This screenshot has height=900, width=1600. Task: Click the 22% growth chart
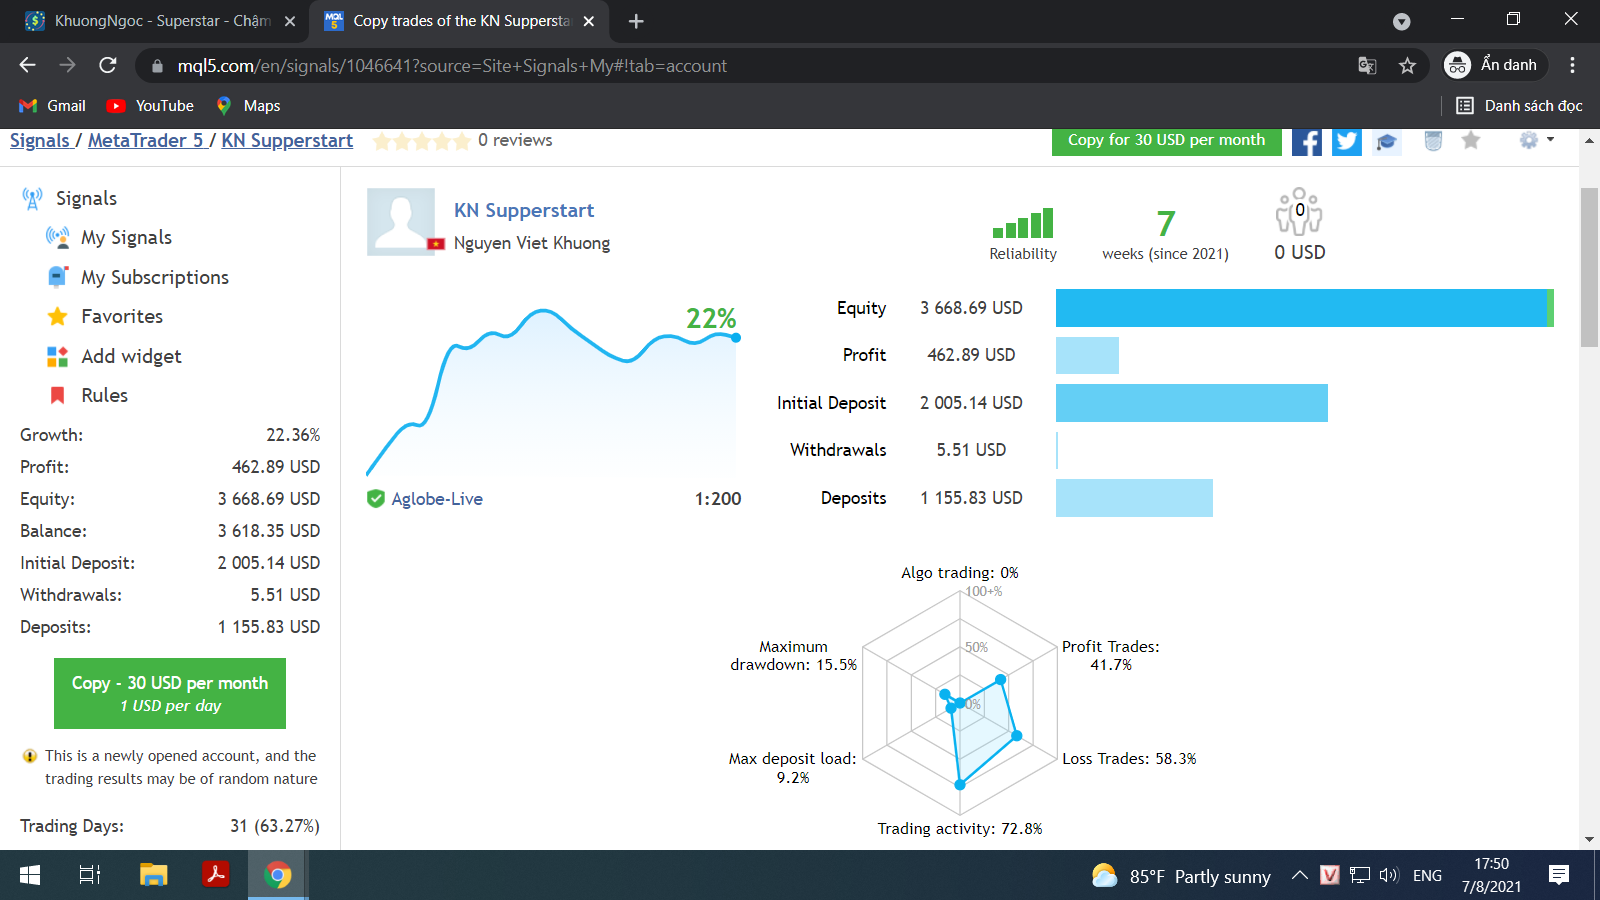553,390
